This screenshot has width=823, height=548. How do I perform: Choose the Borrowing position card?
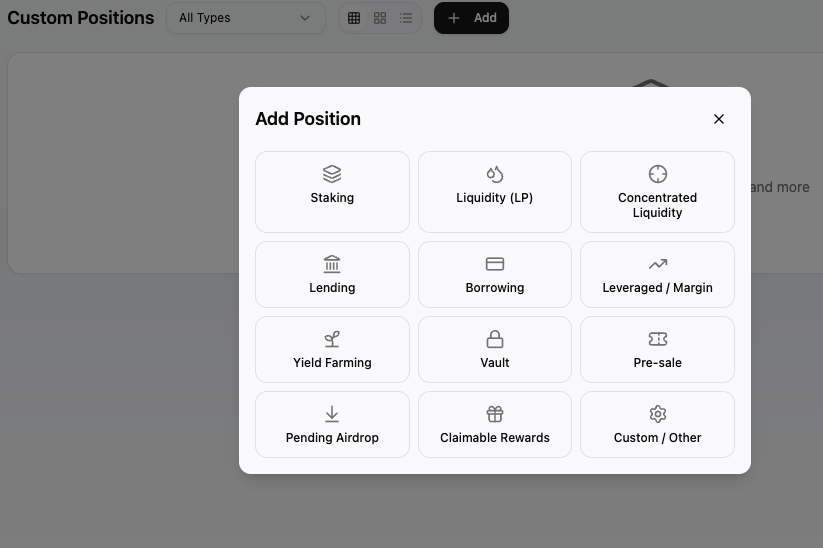click(494, 275)
